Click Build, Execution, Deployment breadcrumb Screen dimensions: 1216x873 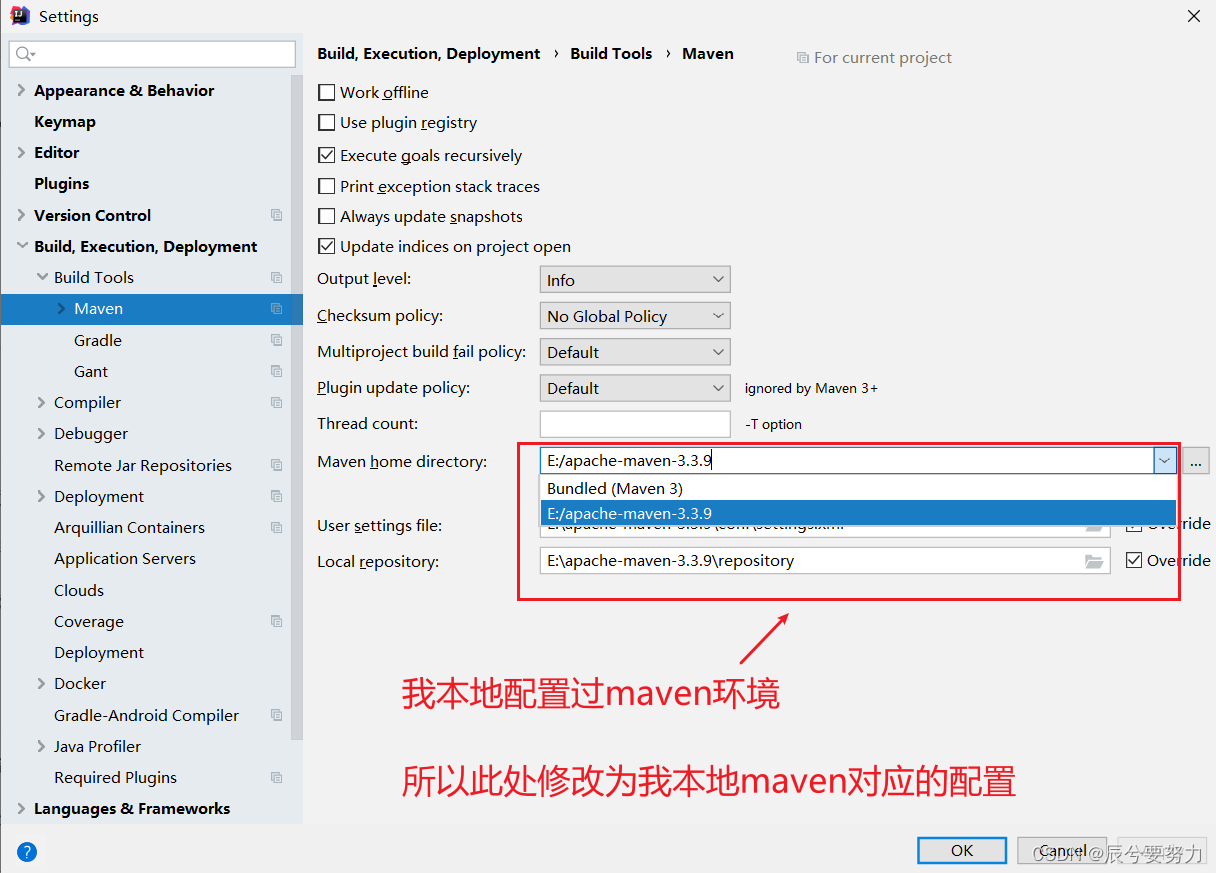coord(429,54)
